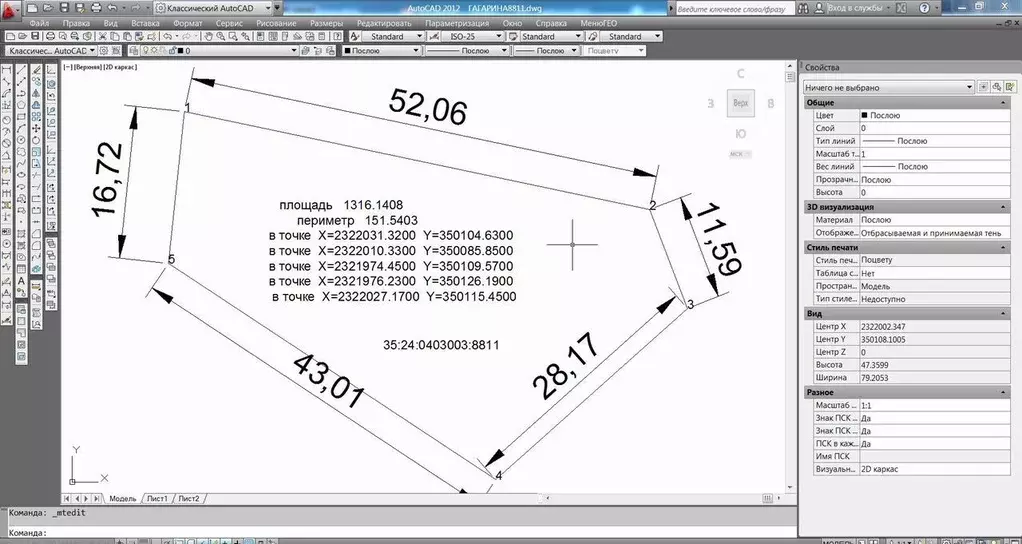Click the Open icon in quick access toolbar
The image size is (1022, 544).
point(48,8)
